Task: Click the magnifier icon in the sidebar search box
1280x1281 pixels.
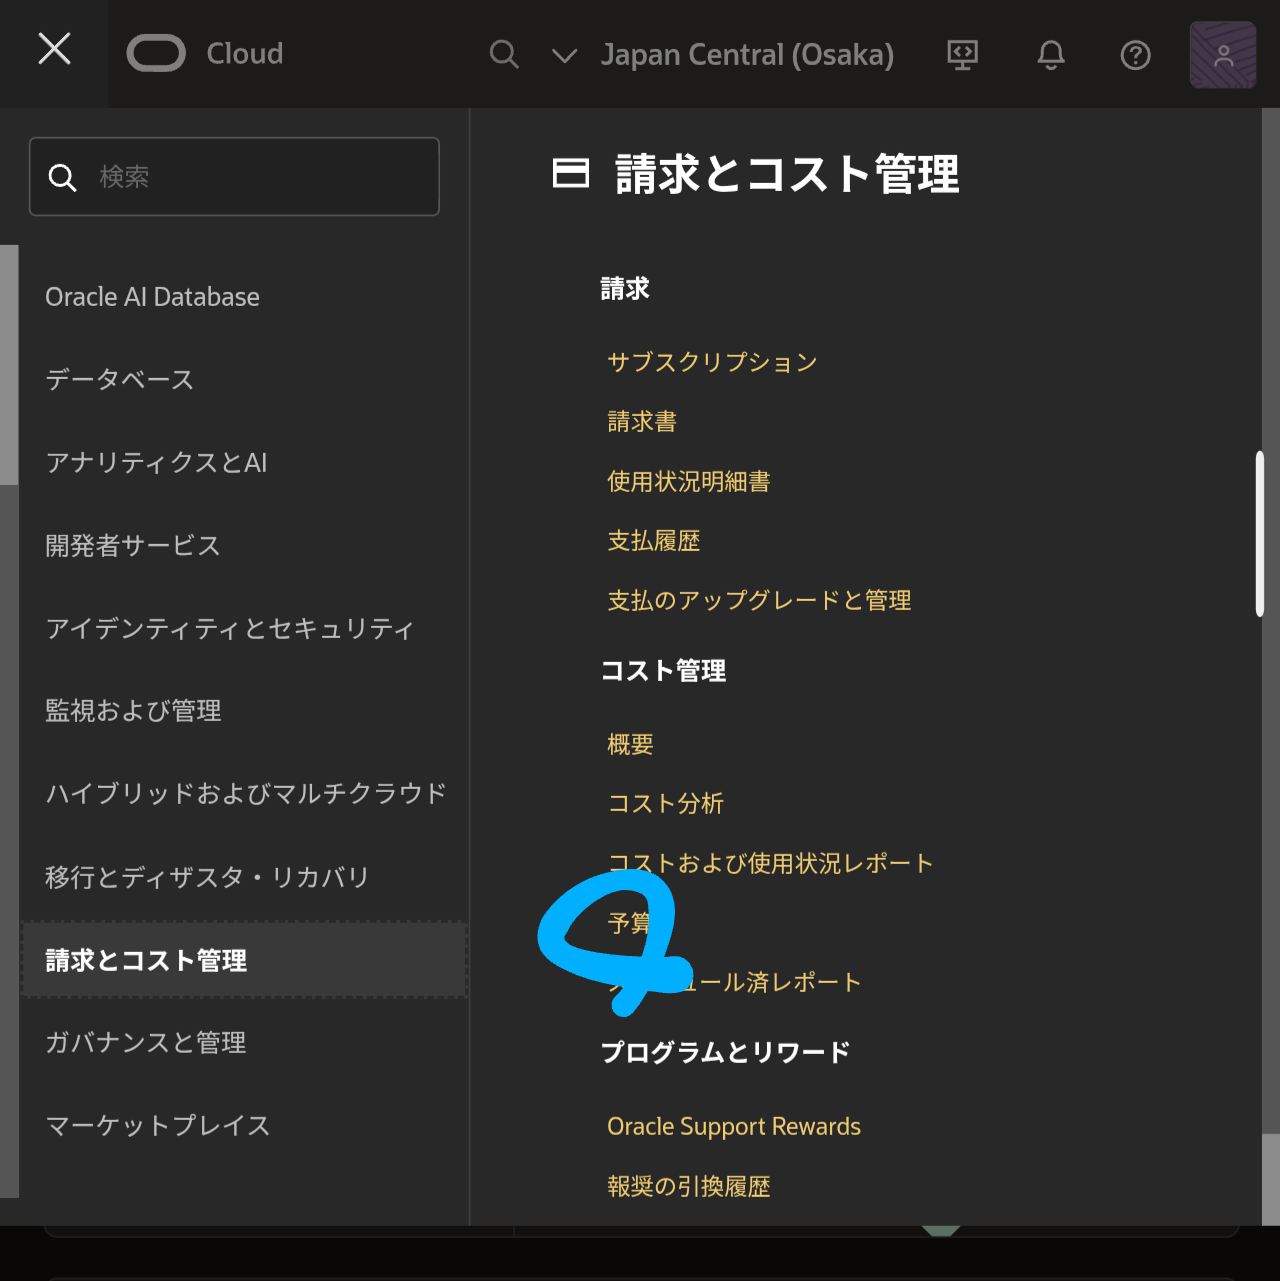Action: click(x=62, y=176)
